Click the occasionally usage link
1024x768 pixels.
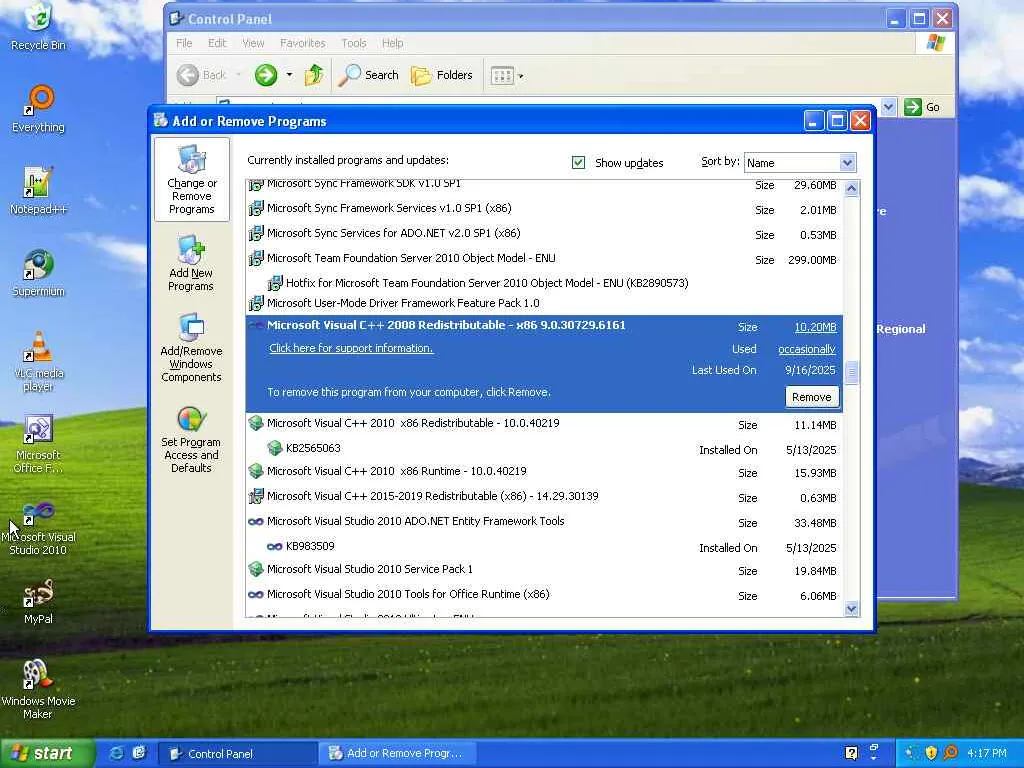(x=807, y=349)
